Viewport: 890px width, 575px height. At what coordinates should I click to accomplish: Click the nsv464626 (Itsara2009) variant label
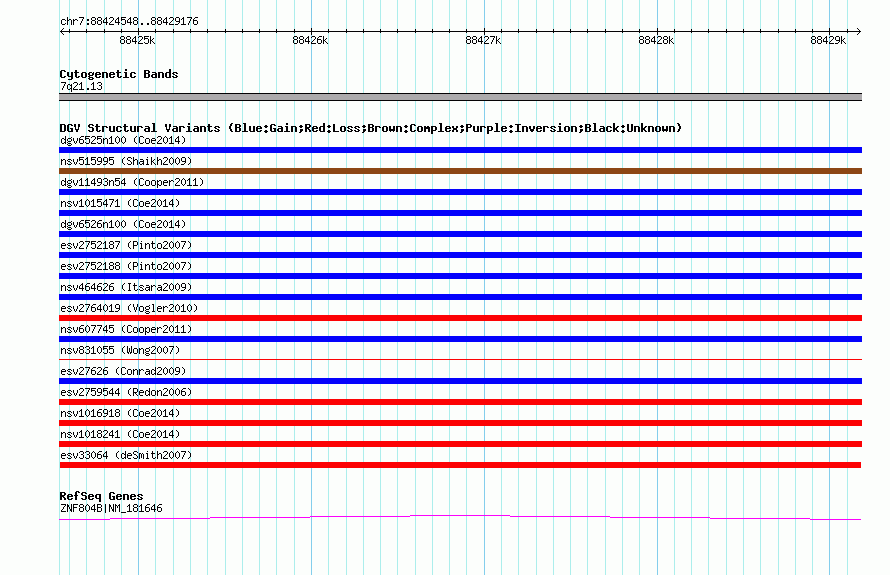[x=126, y=287]
